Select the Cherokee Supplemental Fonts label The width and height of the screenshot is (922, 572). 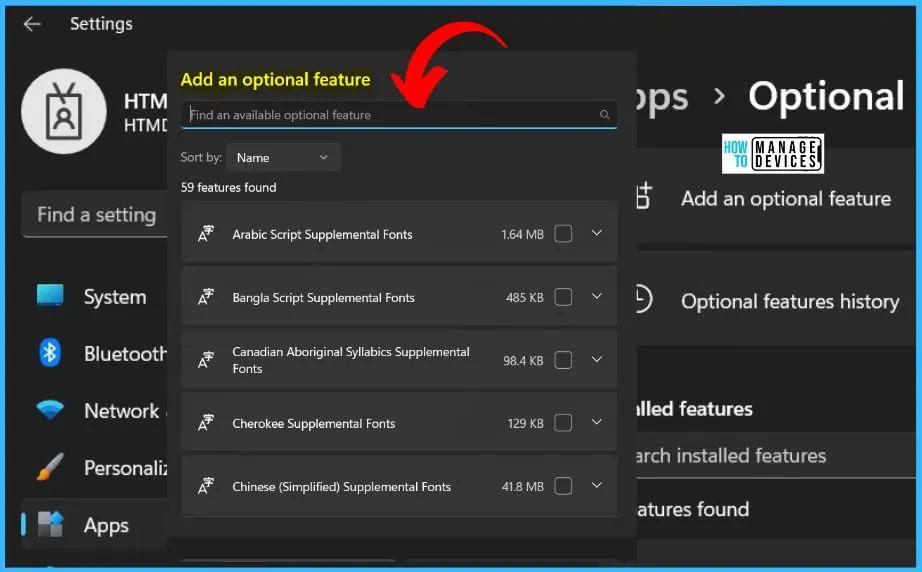coord(313,423)
